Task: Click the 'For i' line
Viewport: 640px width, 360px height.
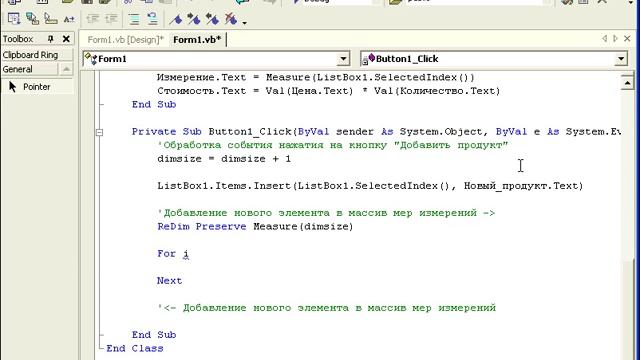Action: pos(173,253)
